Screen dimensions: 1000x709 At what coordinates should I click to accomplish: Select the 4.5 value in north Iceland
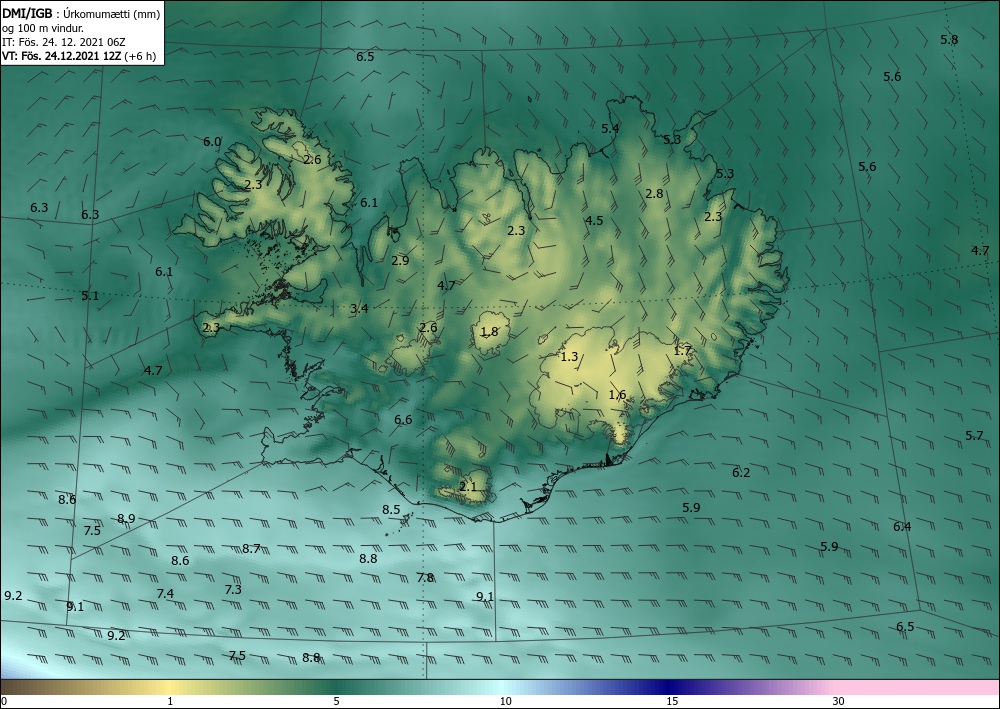tap(594, 221)
